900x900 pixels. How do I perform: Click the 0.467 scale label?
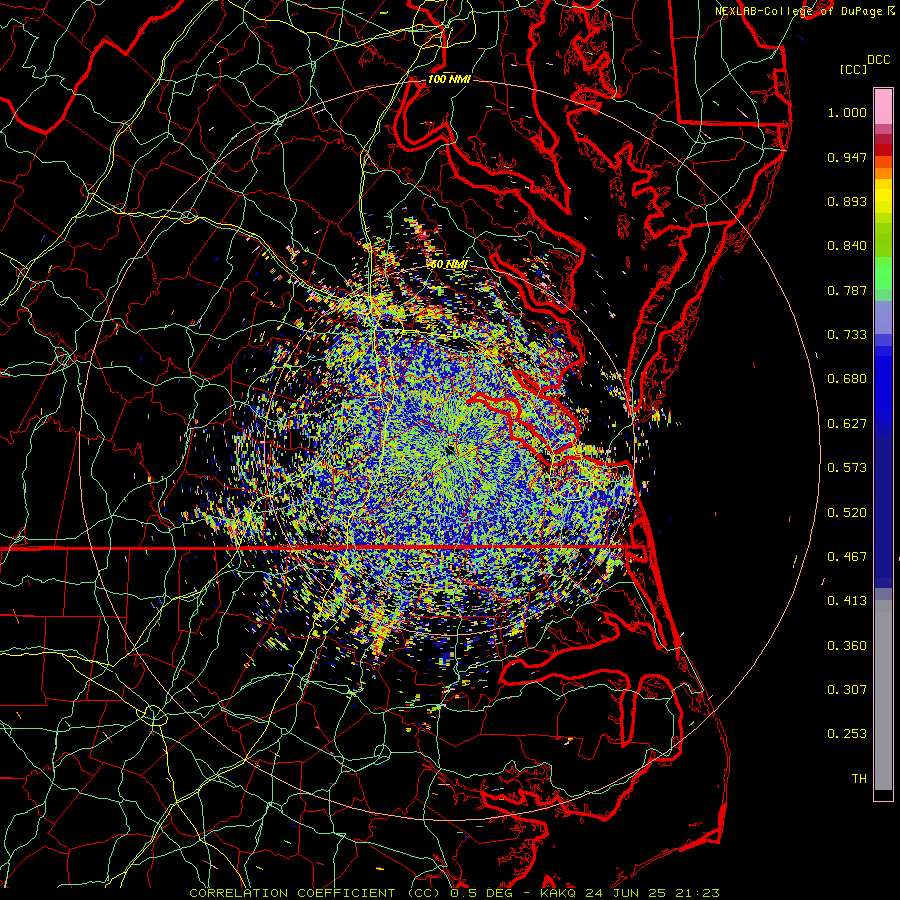847,557
